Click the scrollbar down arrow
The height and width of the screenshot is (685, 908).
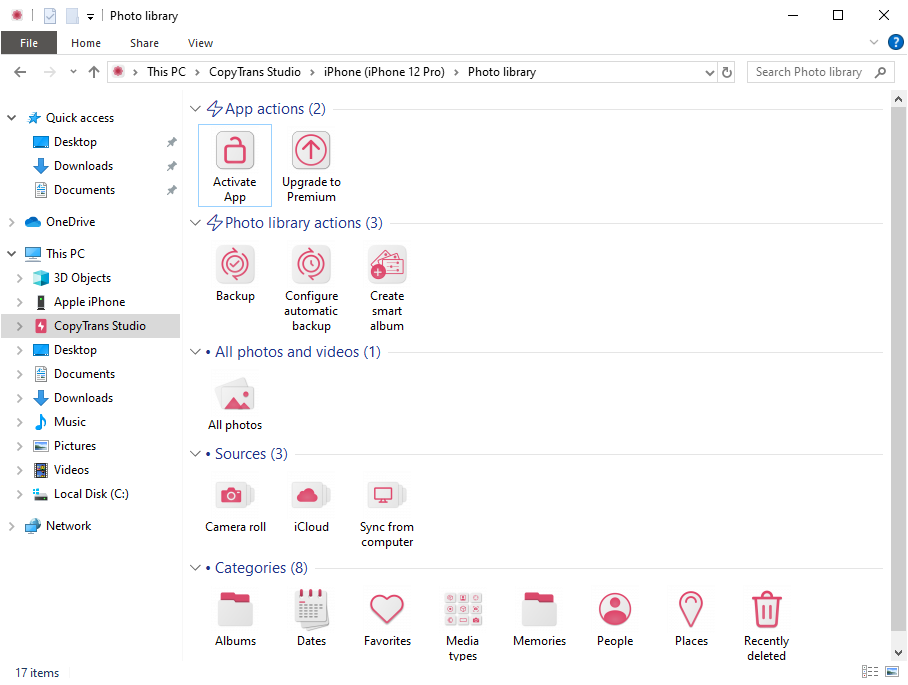898,653
